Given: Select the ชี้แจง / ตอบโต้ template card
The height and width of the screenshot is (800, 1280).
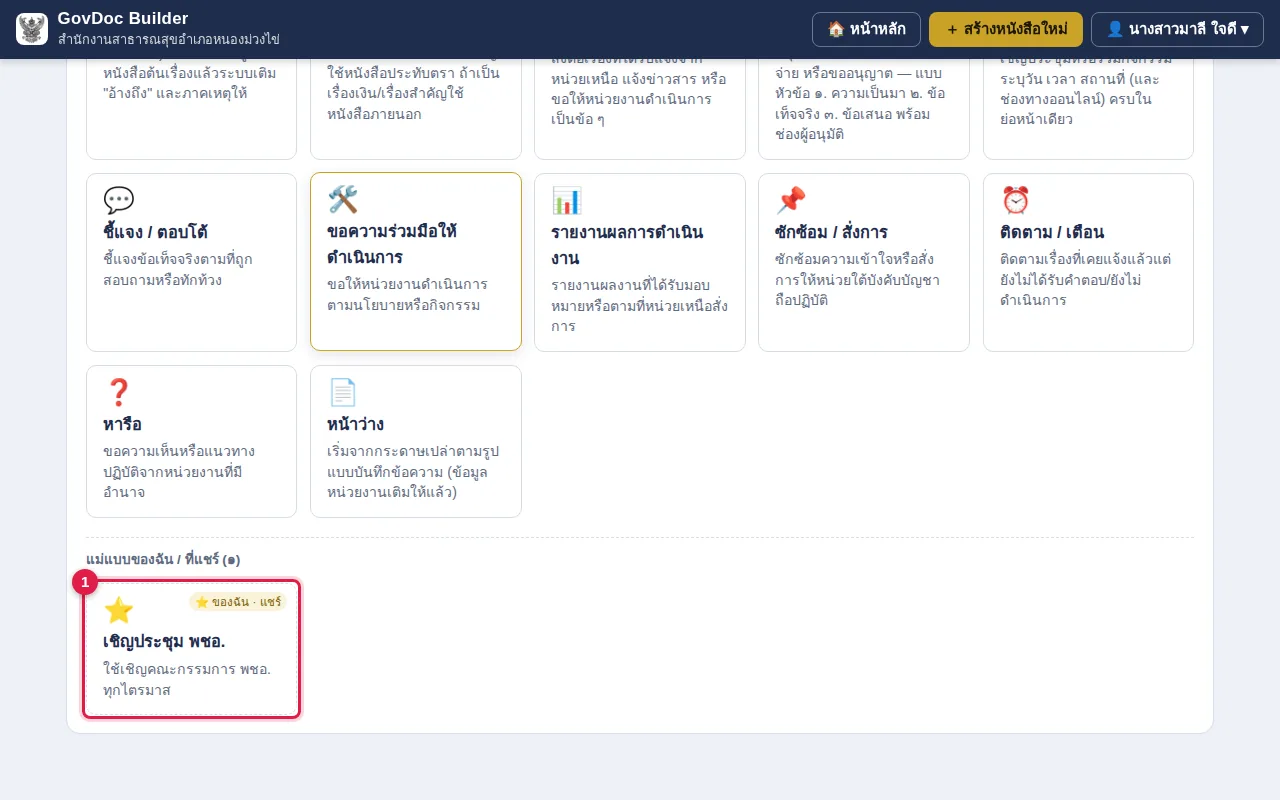Looking at the screenshot, I should point(191,262).
